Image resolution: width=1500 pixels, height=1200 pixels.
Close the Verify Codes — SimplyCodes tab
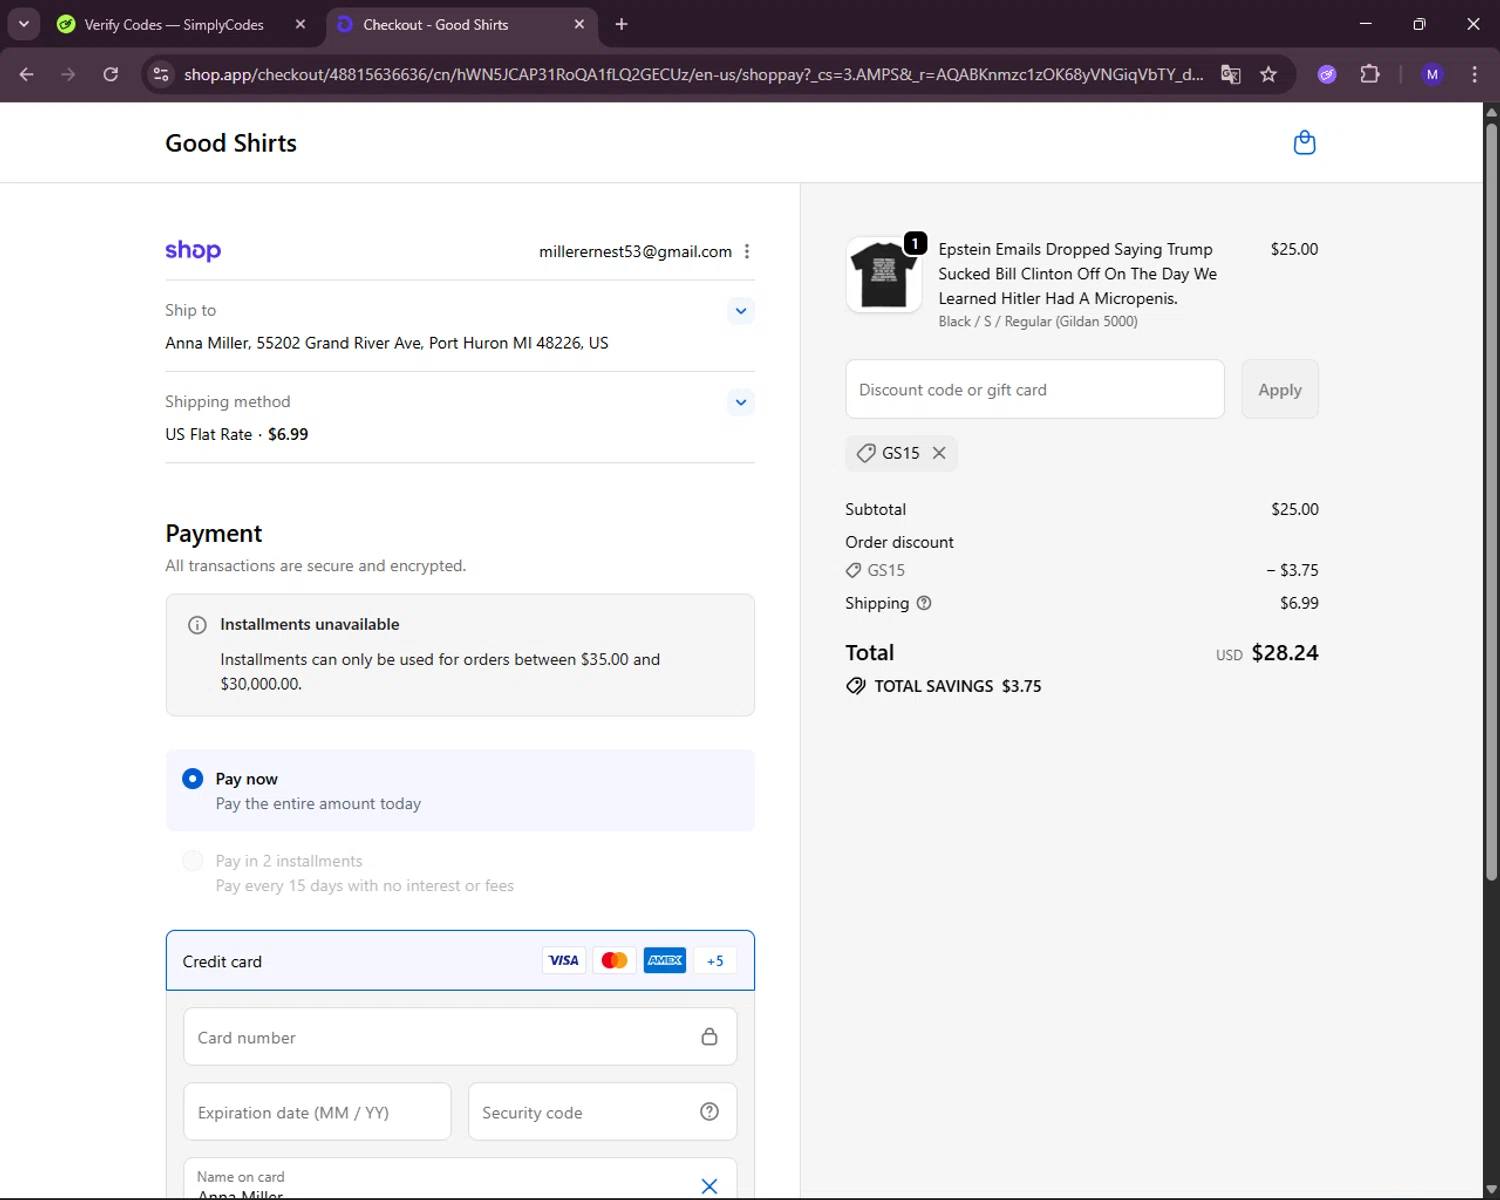click(x=300, y=24)
